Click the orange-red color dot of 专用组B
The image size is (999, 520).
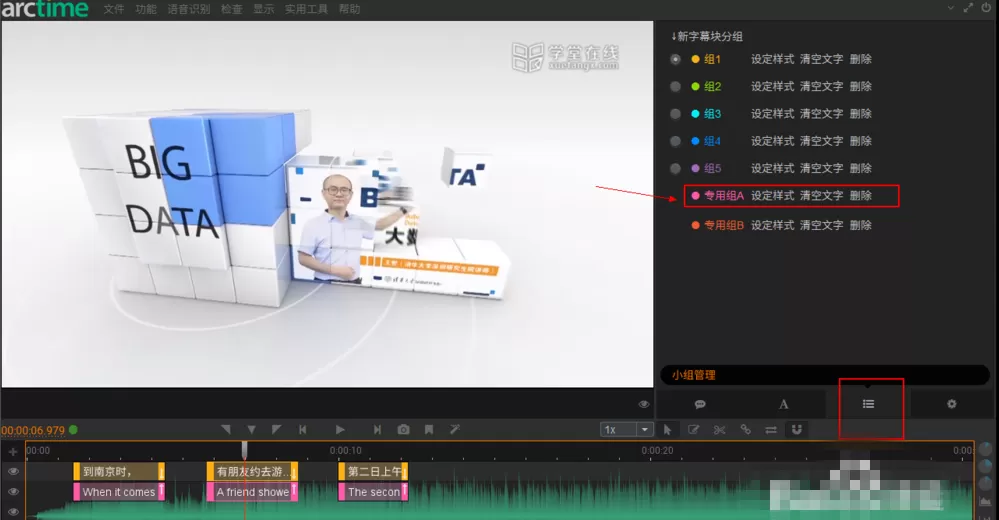tap(695, 225)
